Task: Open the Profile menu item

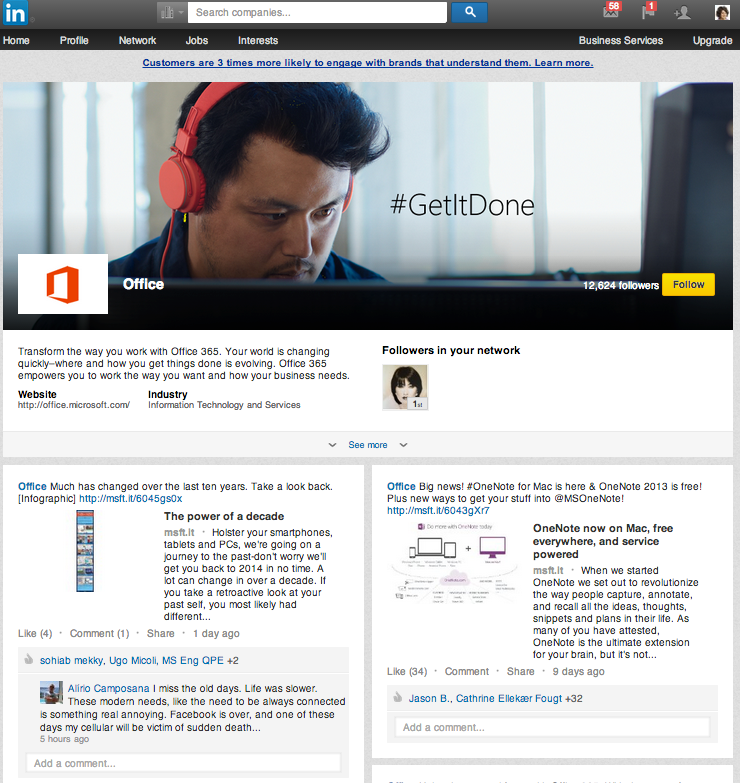Action: point(74,40)
